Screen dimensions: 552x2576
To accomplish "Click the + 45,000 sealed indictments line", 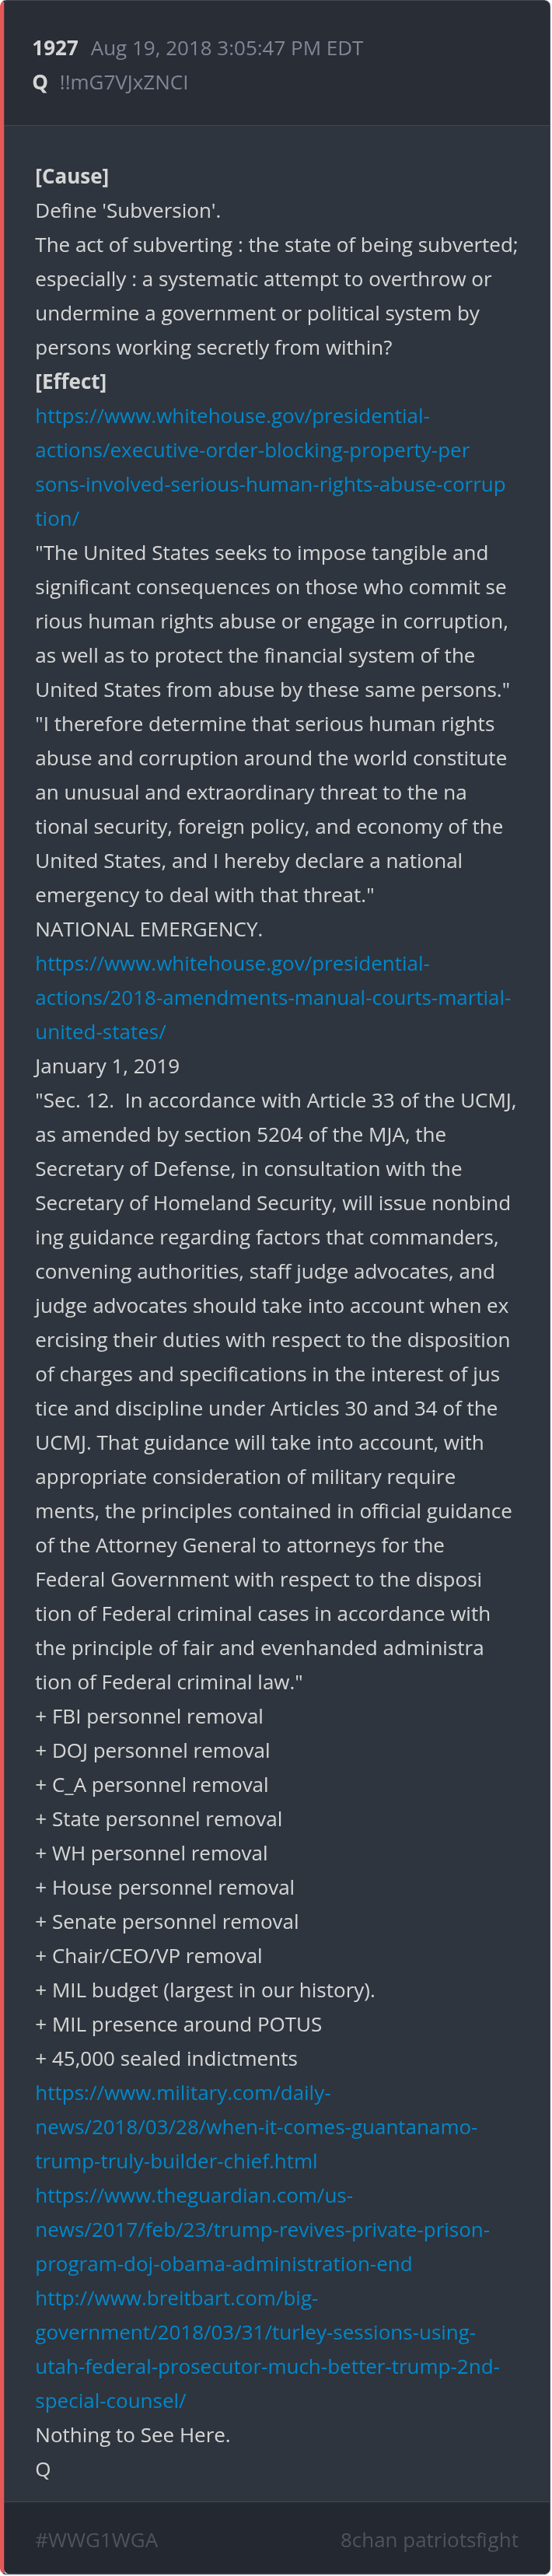I will click(166, 2058).
